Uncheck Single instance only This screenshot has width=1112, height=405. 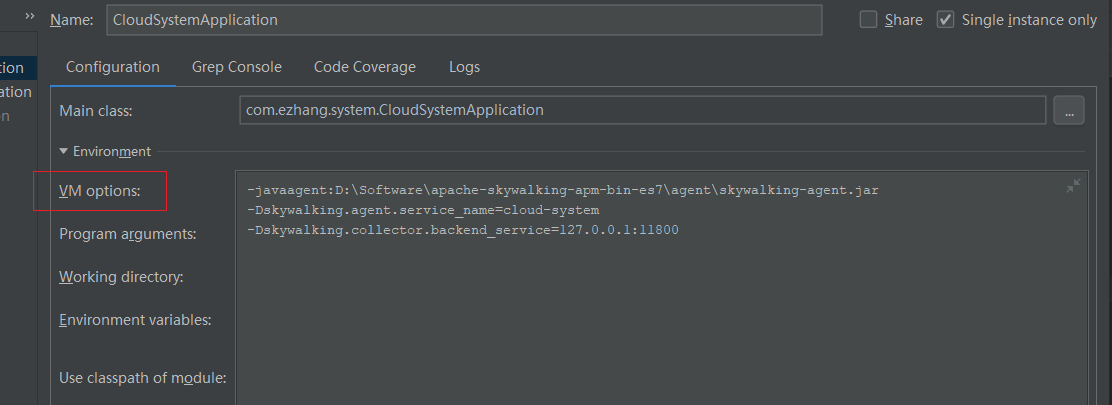click(945, 20)
